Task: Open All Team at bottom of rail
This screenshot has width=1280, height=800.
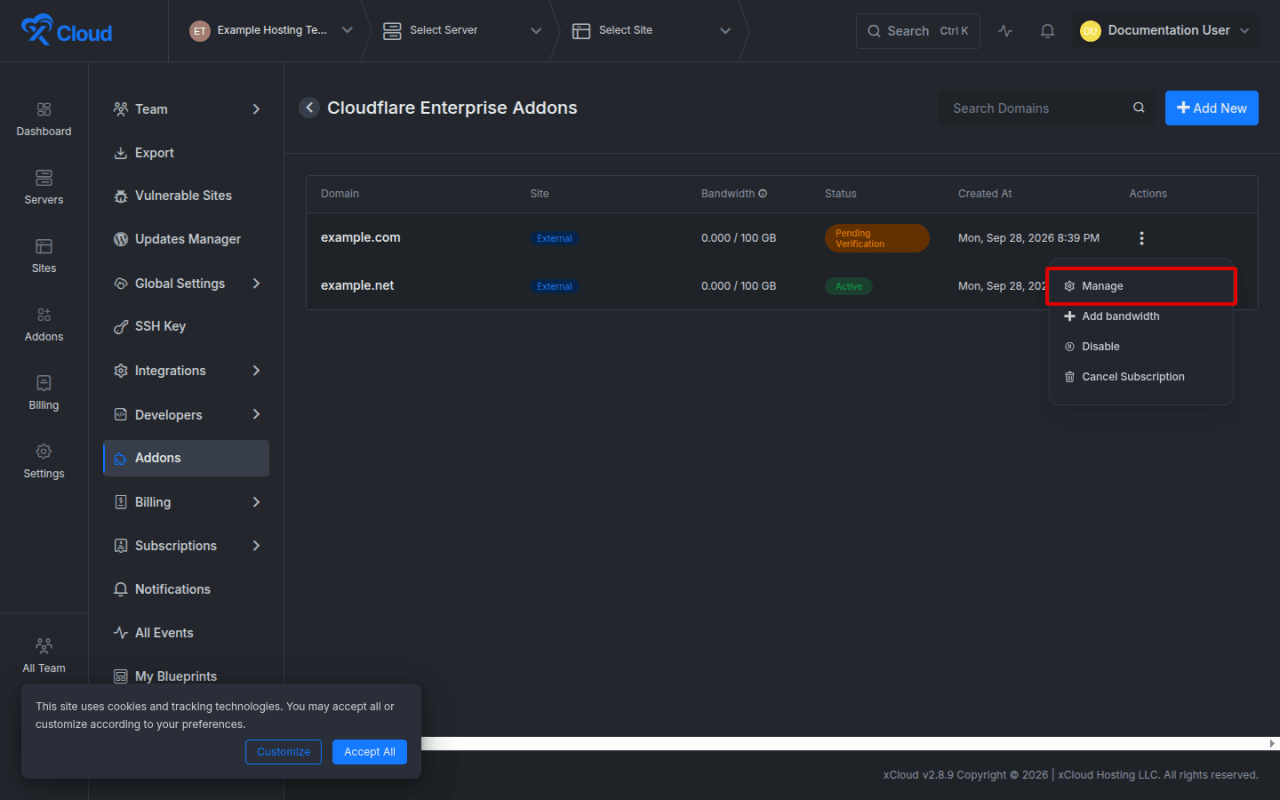Action: tap(44, 655)
